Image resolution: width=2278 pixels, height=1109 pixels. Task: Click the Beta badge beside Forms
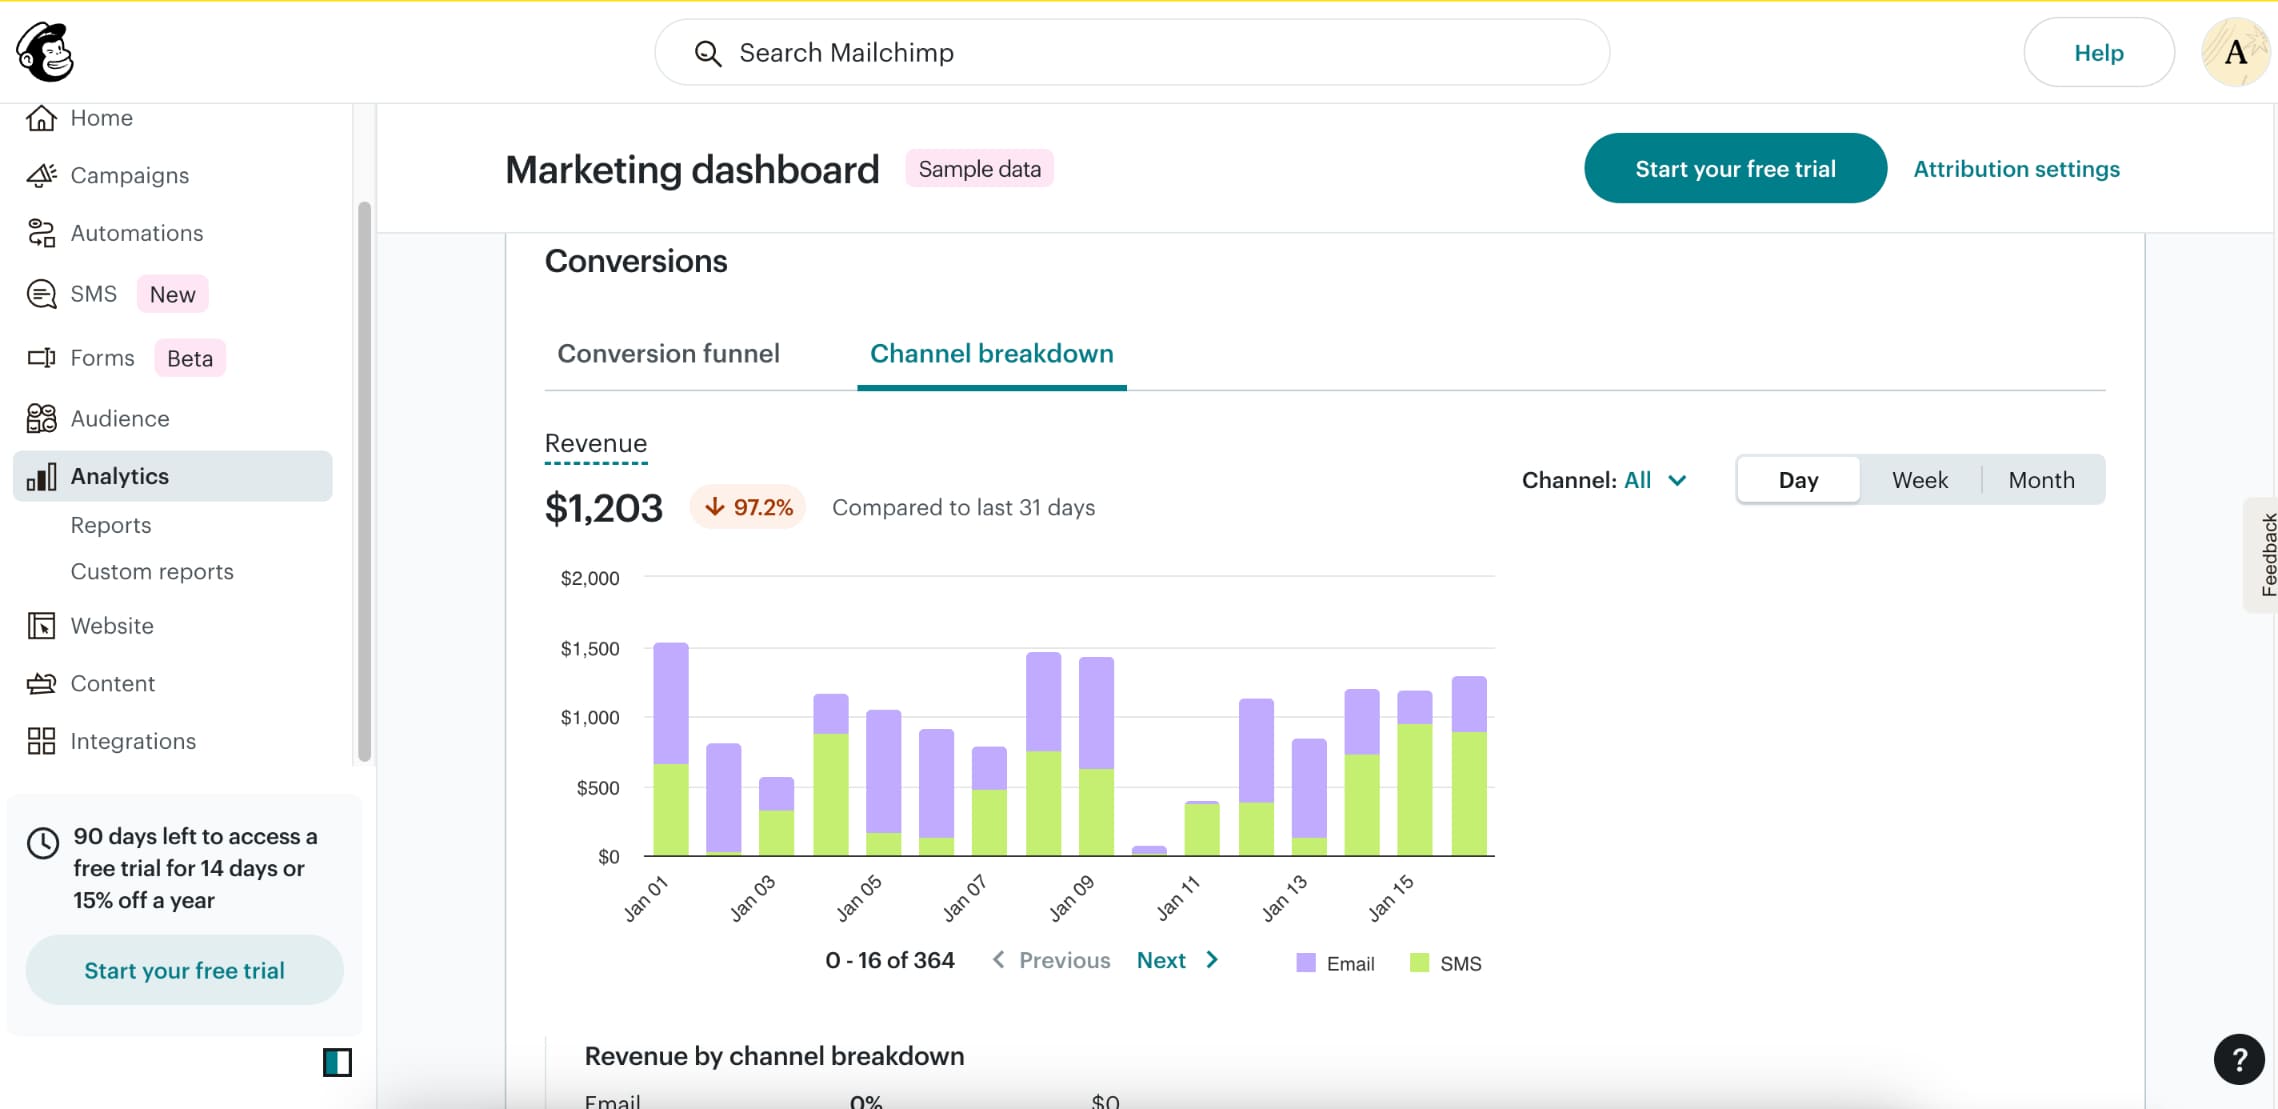point(189,358)
